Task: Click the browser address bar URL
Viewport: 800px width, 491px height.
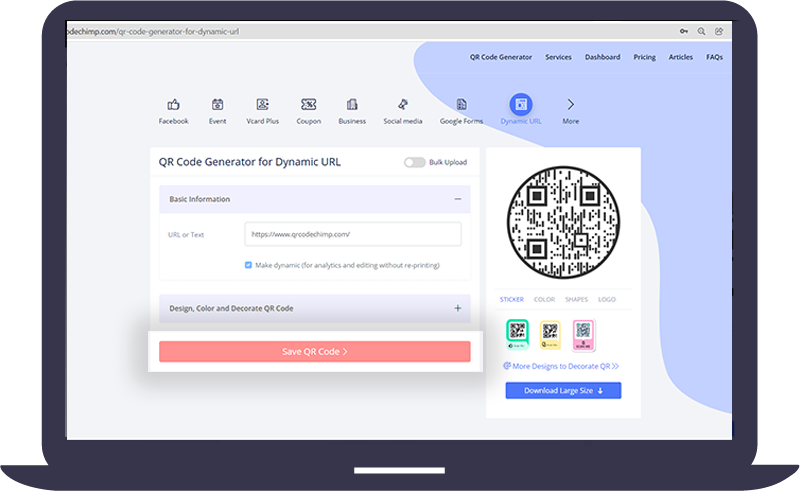Action: click(x=153, y=31)
